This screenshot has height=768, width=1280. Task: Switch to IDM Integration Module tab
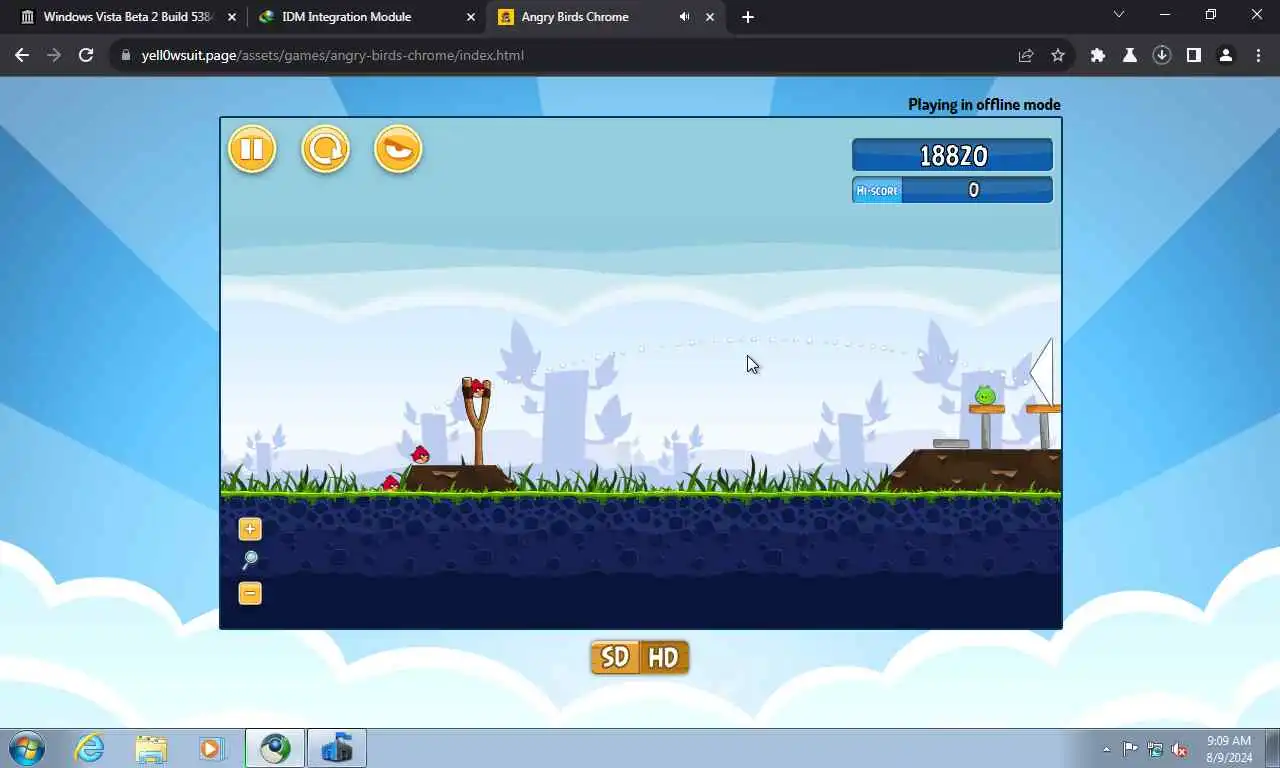click(366, 17)
